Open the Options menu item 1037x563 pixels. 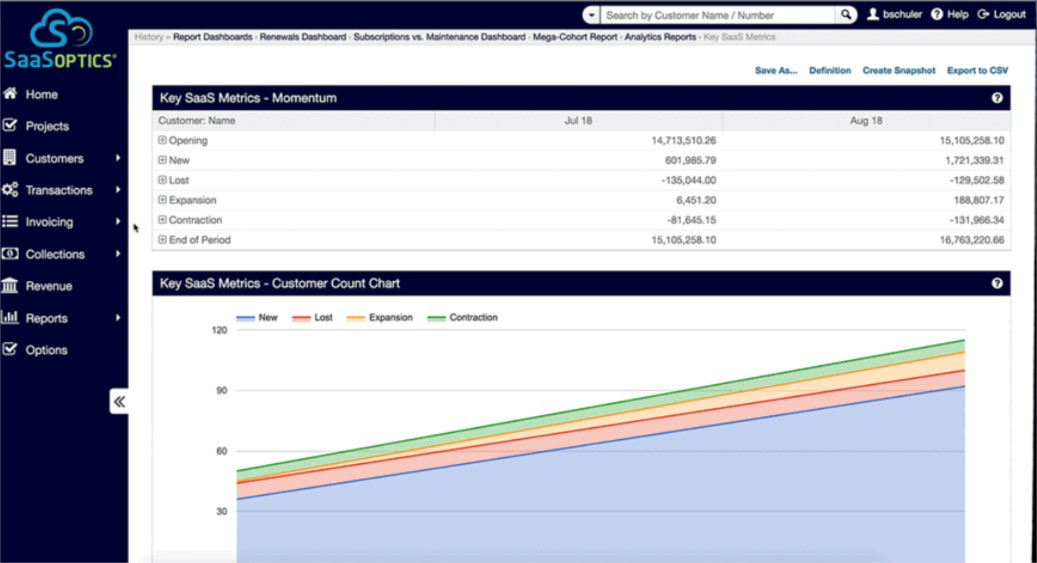click(46, 350)
